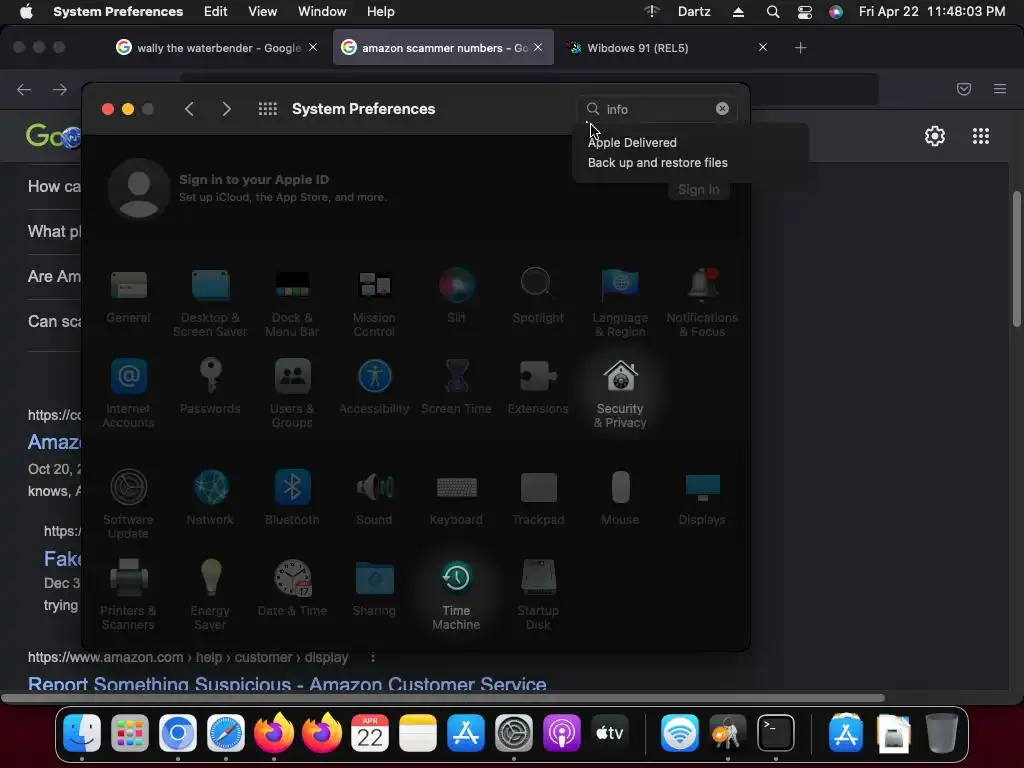The height and width of the screenshot is (768, 1024).
Task: Show all preferences grid button
Action: (x=268, y=109)
